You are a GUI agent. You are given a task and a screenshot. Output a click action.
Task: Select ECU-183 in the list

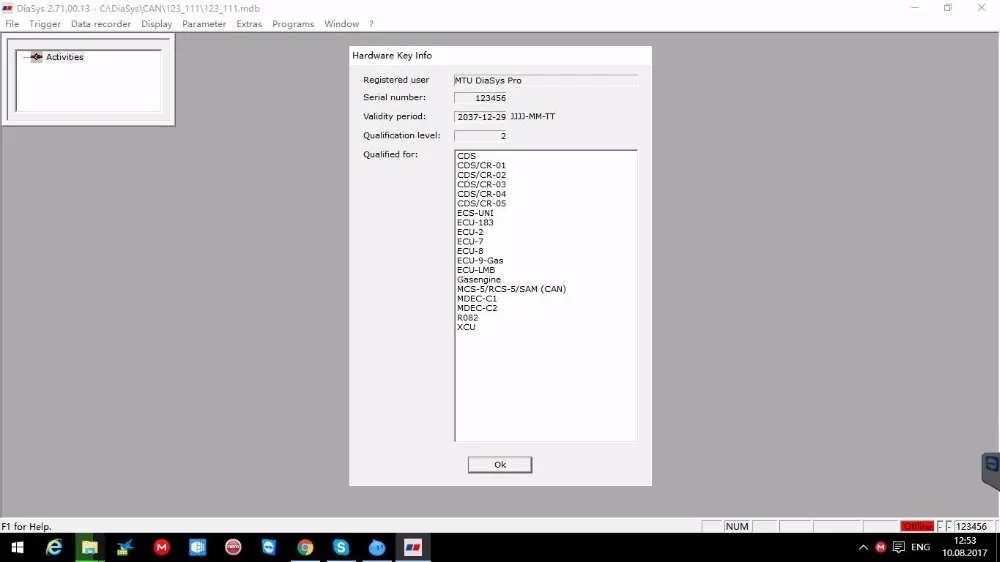point(475,223)
